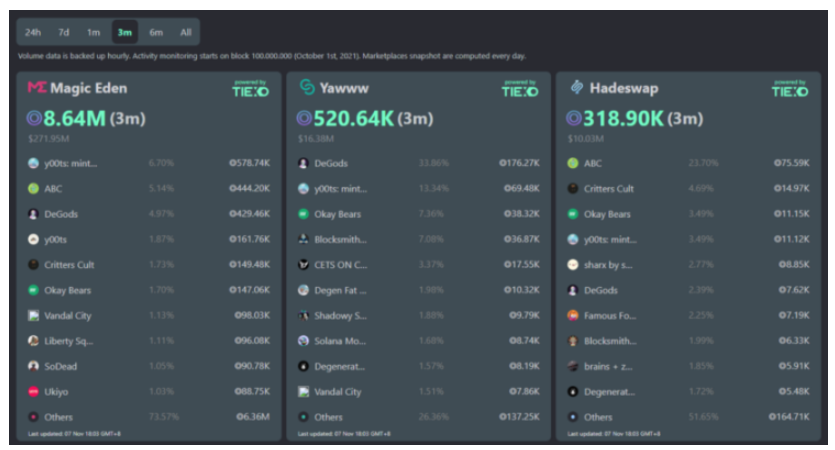Image resolution: width=835 pixels, height=450 pixels.
Task: Open the Magic Eden marketplace title
Action: (x=88, y=88)
